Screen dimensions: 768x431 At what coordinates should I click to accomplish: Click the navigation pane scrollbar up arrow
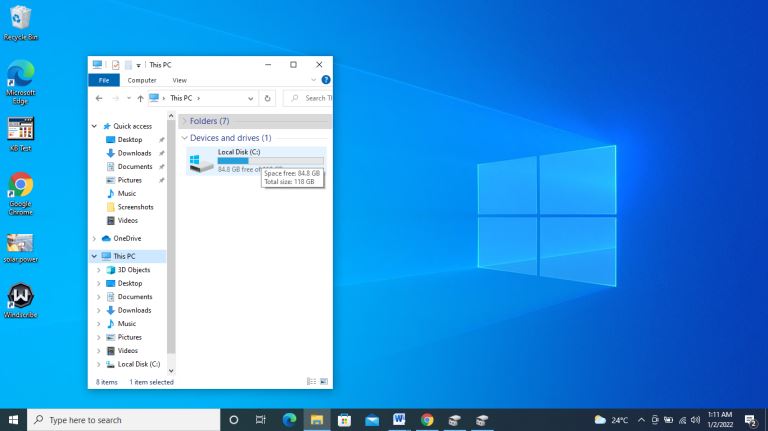(171, 116)
